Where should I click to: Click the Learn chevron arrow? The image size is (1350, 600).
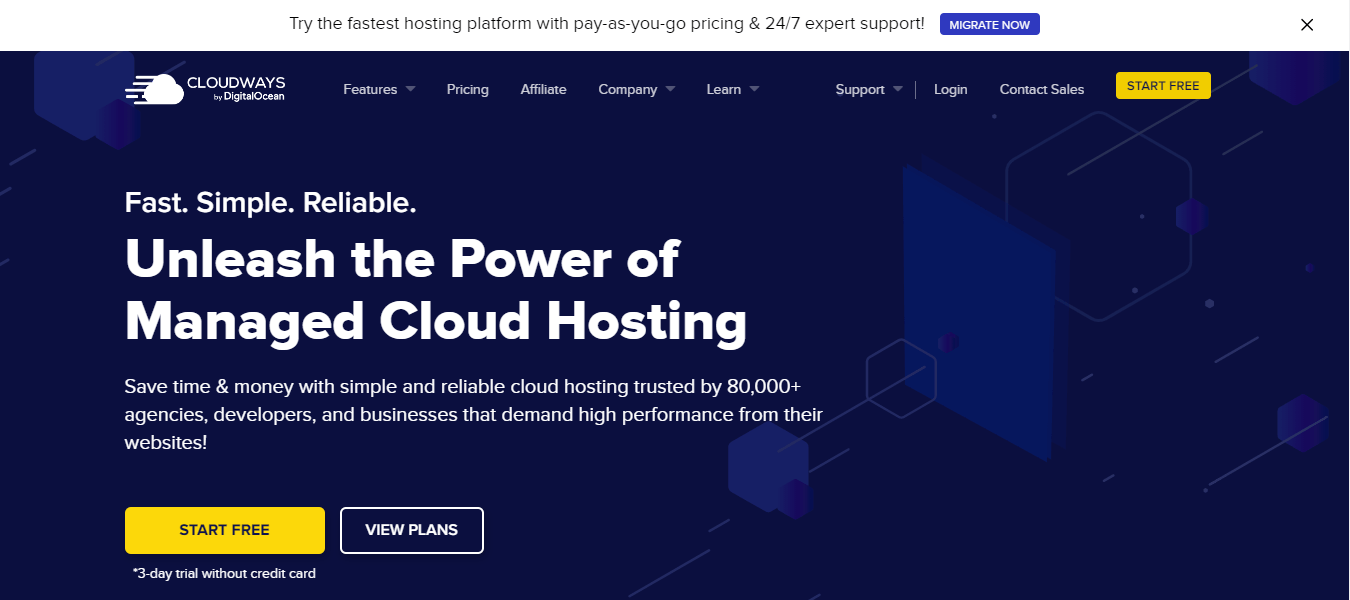pos(753,89)
